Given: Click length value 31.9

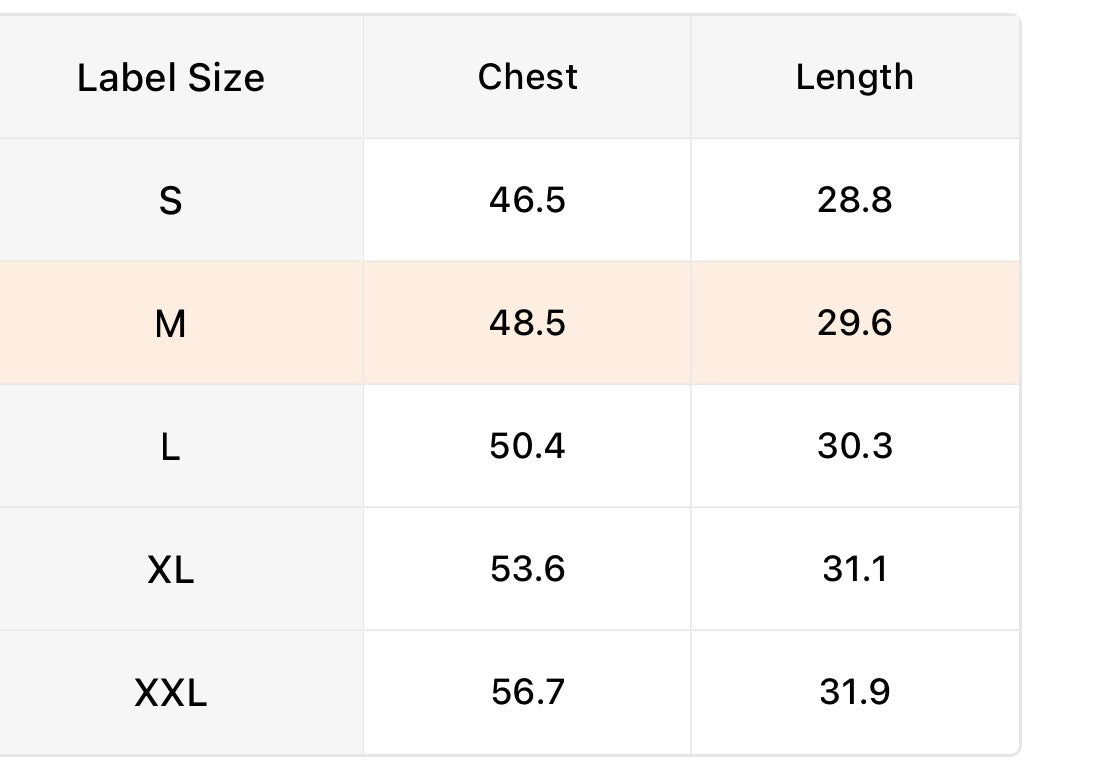Looking at the screenshot, I should (855, 692).
